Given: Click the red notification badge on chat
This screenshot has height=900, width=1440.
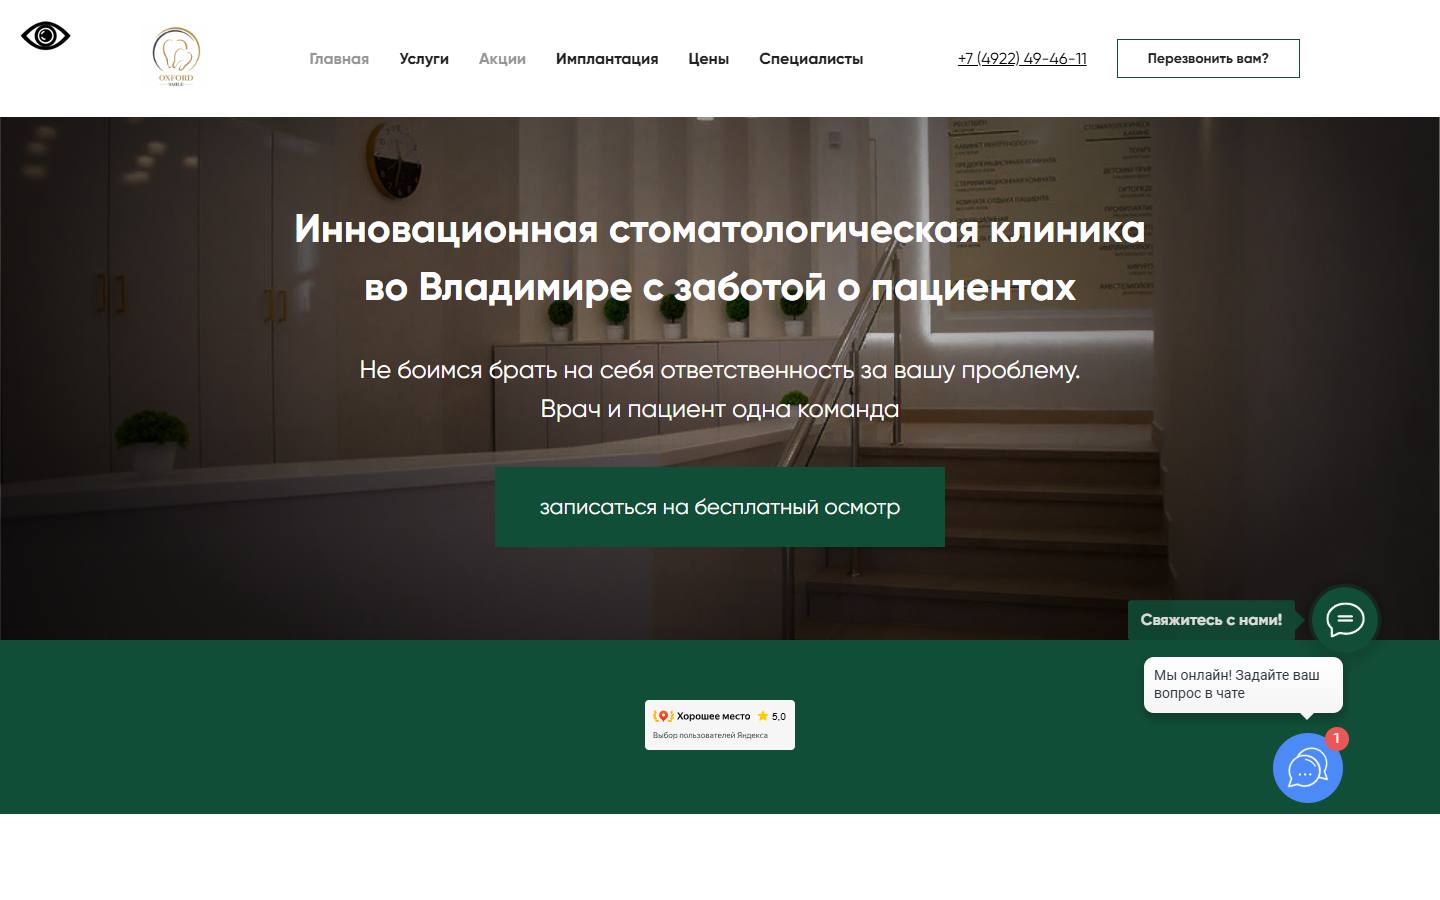Looking at the screenshot, I should click(1336, 739).
